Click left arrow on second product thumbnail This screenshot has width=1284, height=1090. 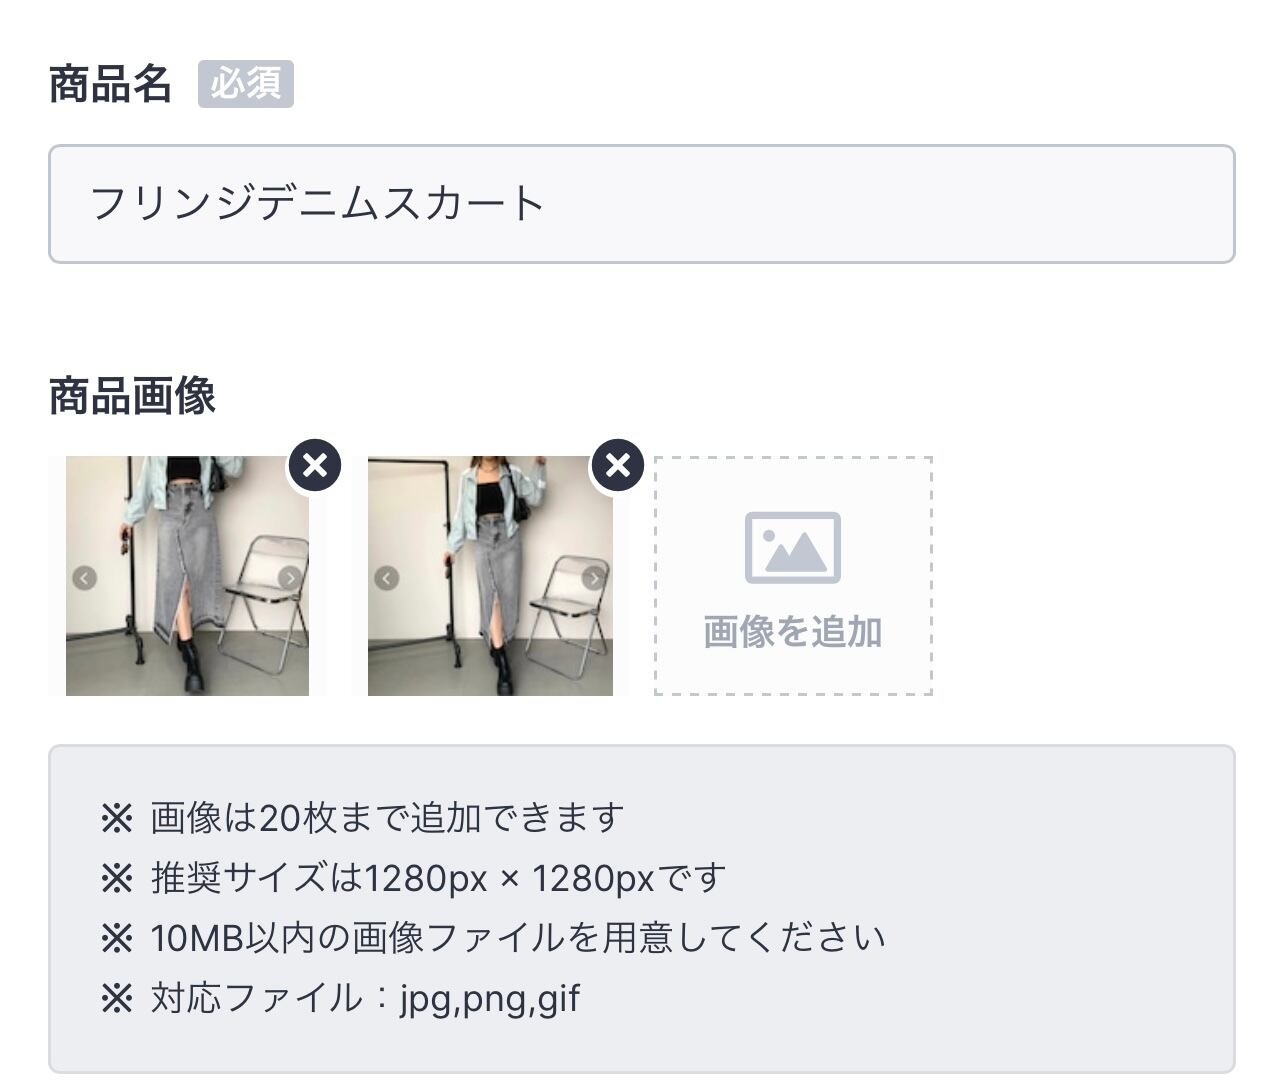click(387, 578)
